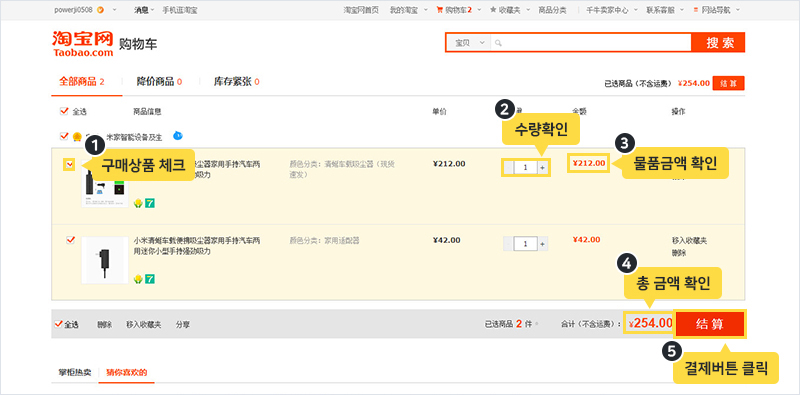Click 分享 in the bottom bar

(x=183, y=324)
